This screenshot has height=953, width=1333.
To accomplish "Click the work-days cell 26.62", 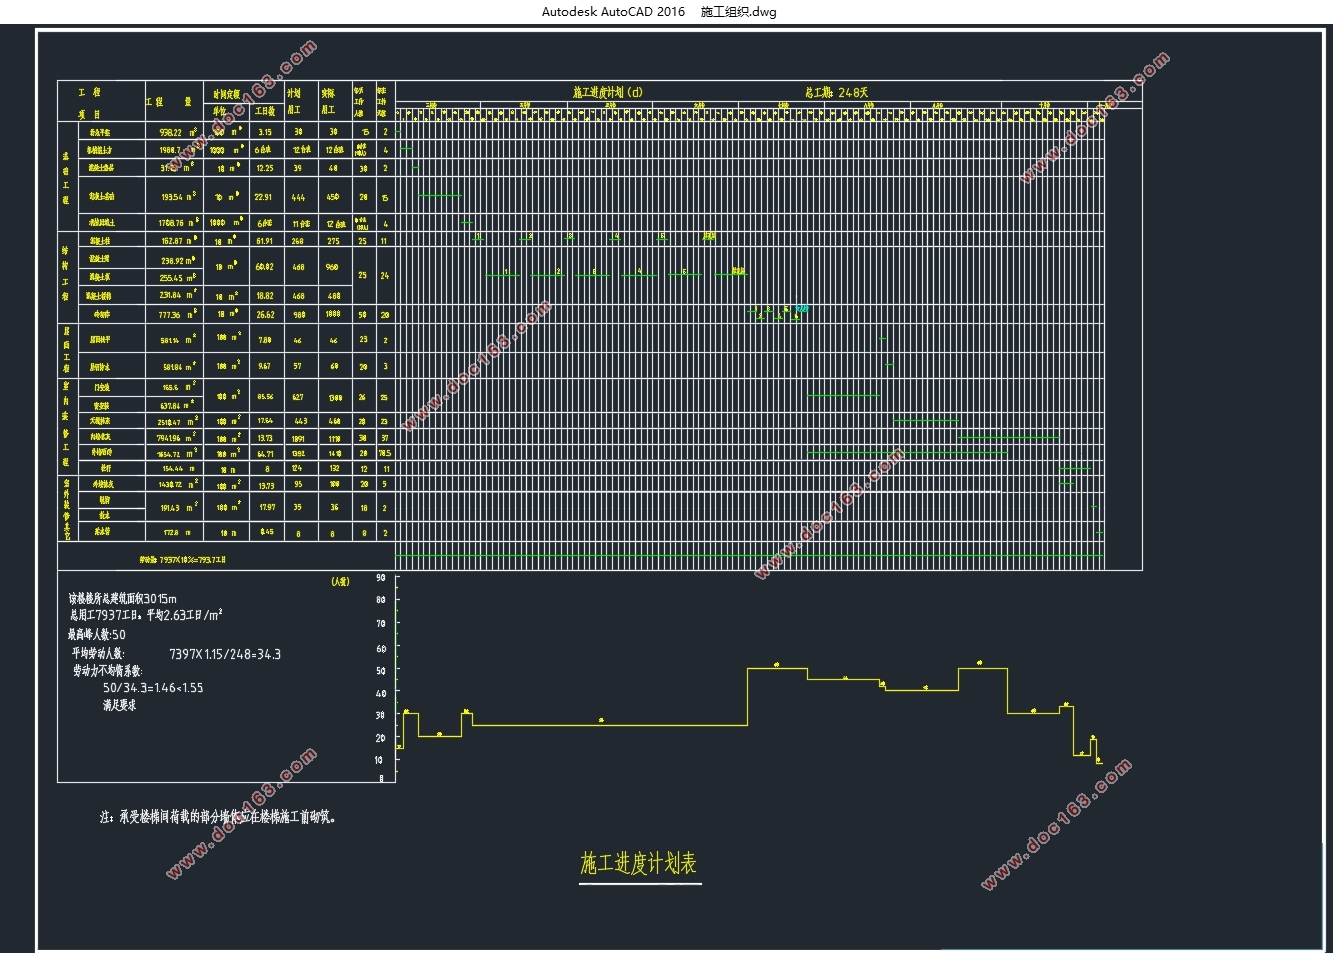I will [265, 314].
